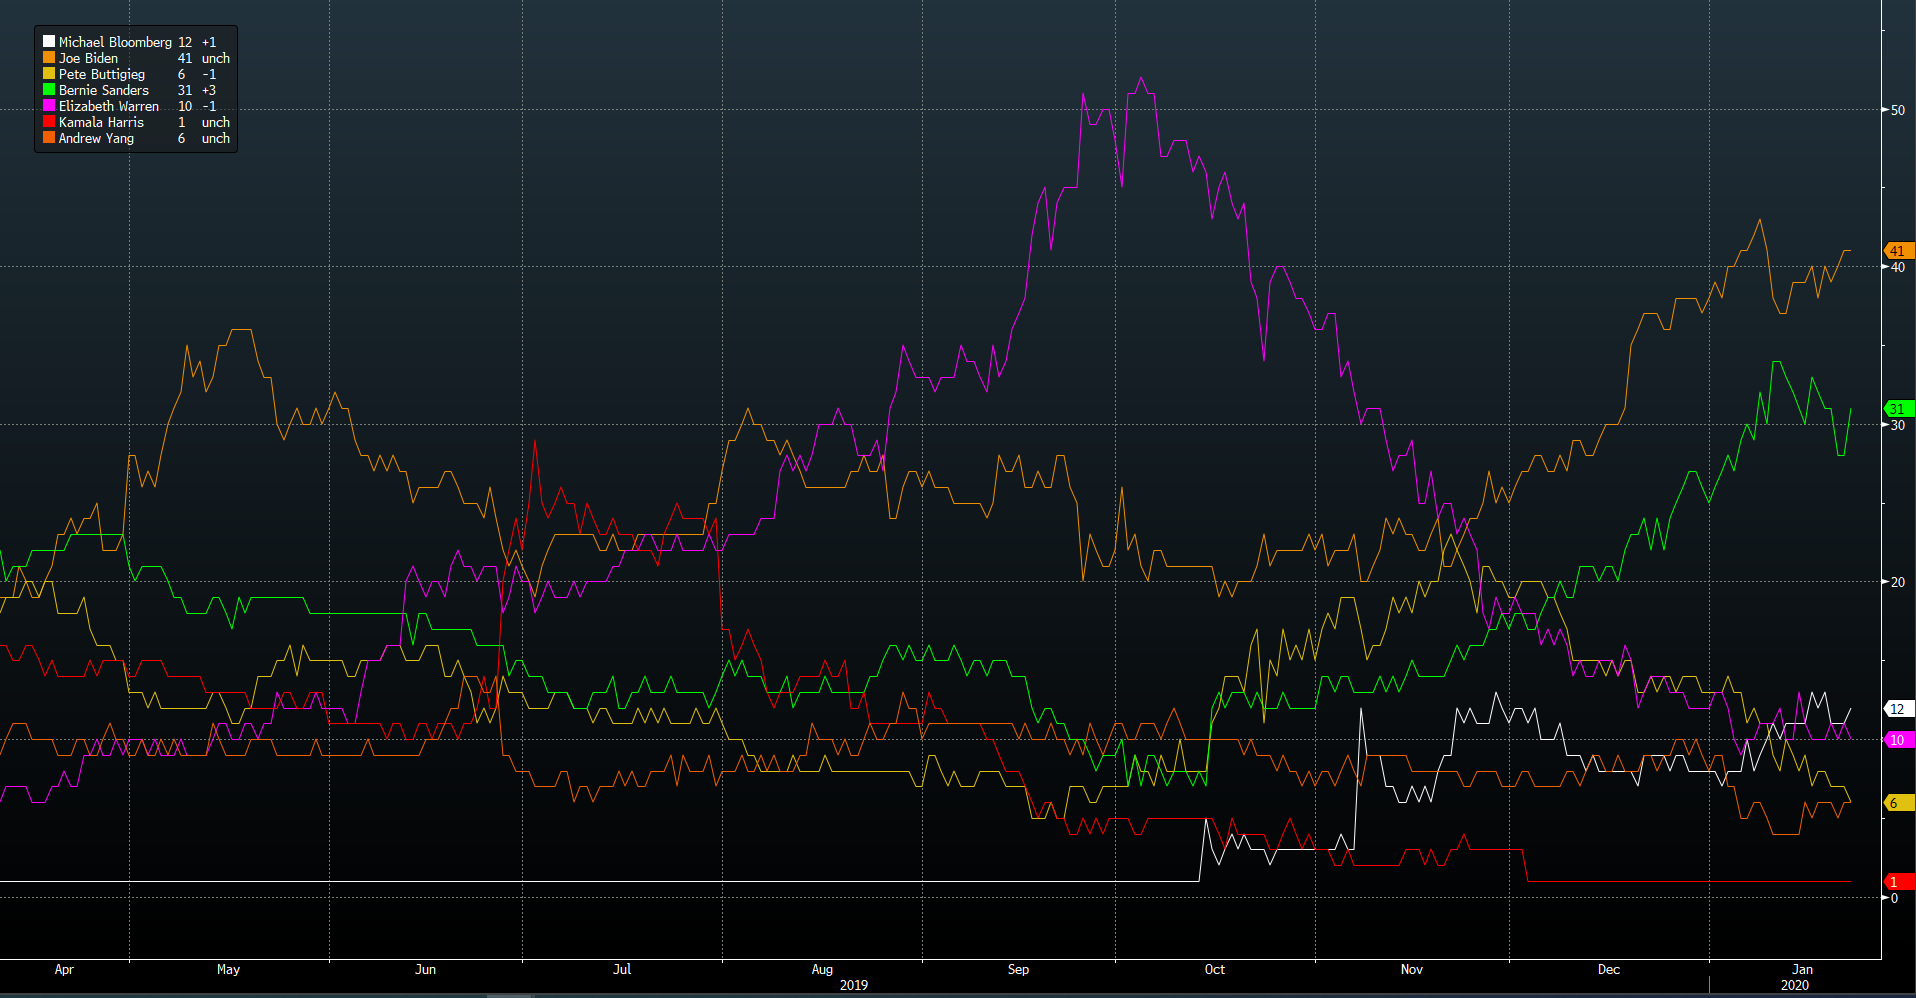
Task: Click the 2019 year label on time axis
Action: (853, 985)
